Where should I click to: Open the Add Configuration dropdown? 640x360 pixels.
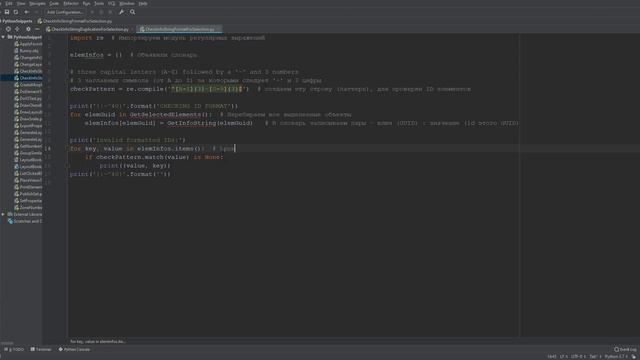coord(64,12)
